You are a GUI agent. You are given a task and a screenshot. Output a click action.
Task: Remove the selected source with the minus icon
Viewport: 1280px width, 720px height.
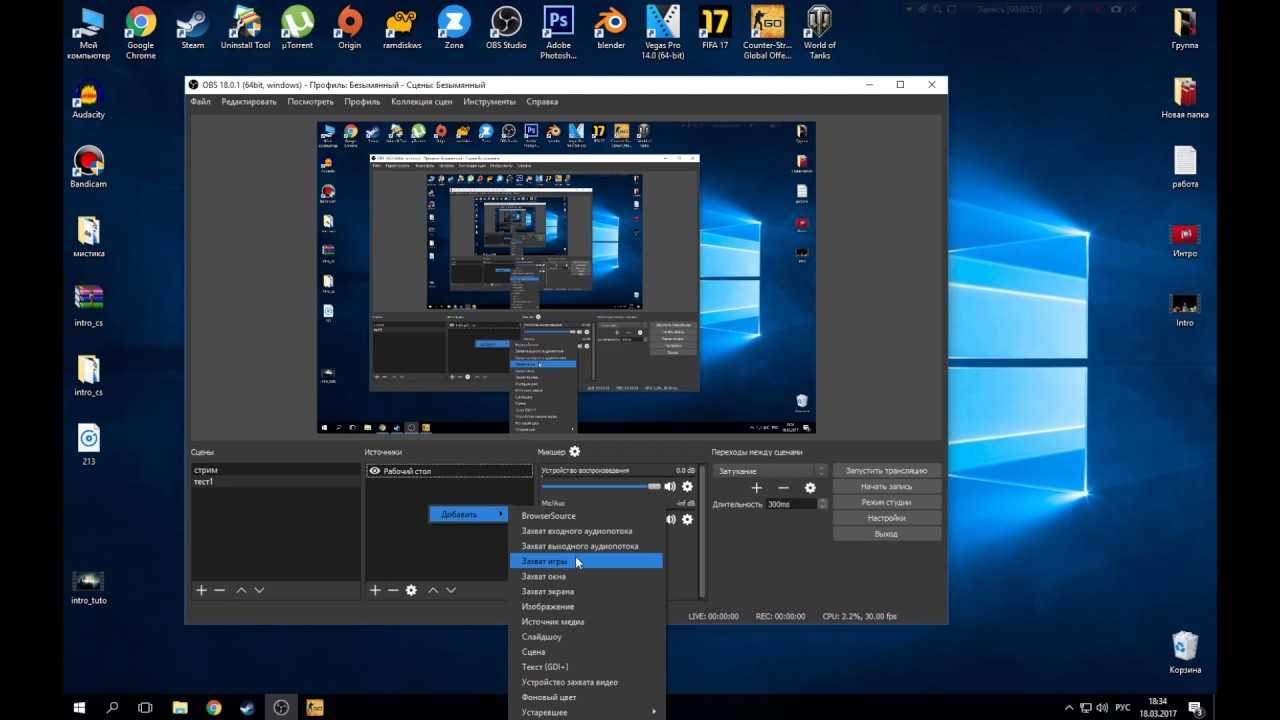pos(393,590)
